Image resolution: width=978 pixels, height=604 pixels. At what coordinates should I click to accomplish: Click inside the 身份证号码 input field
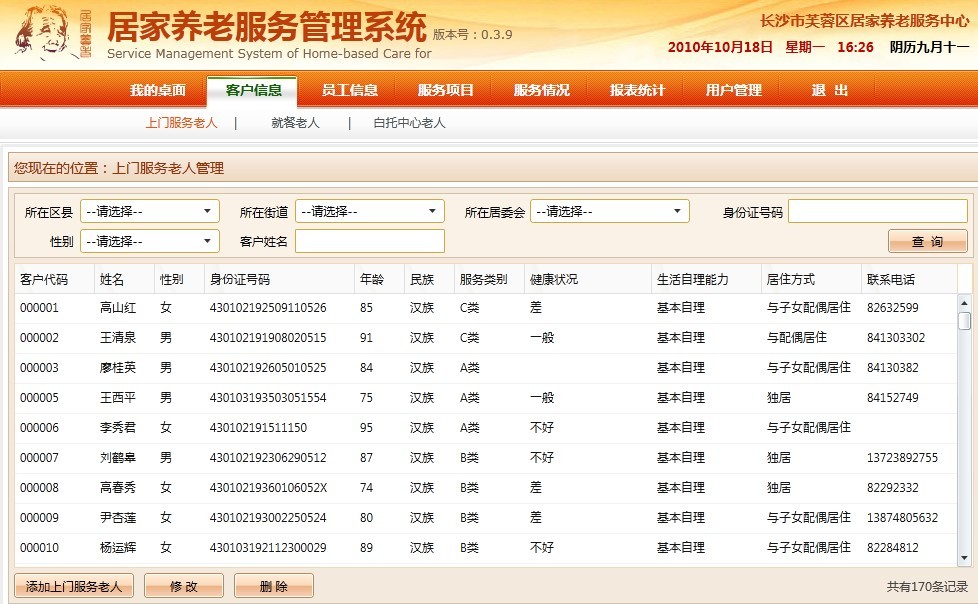[877, 211]
